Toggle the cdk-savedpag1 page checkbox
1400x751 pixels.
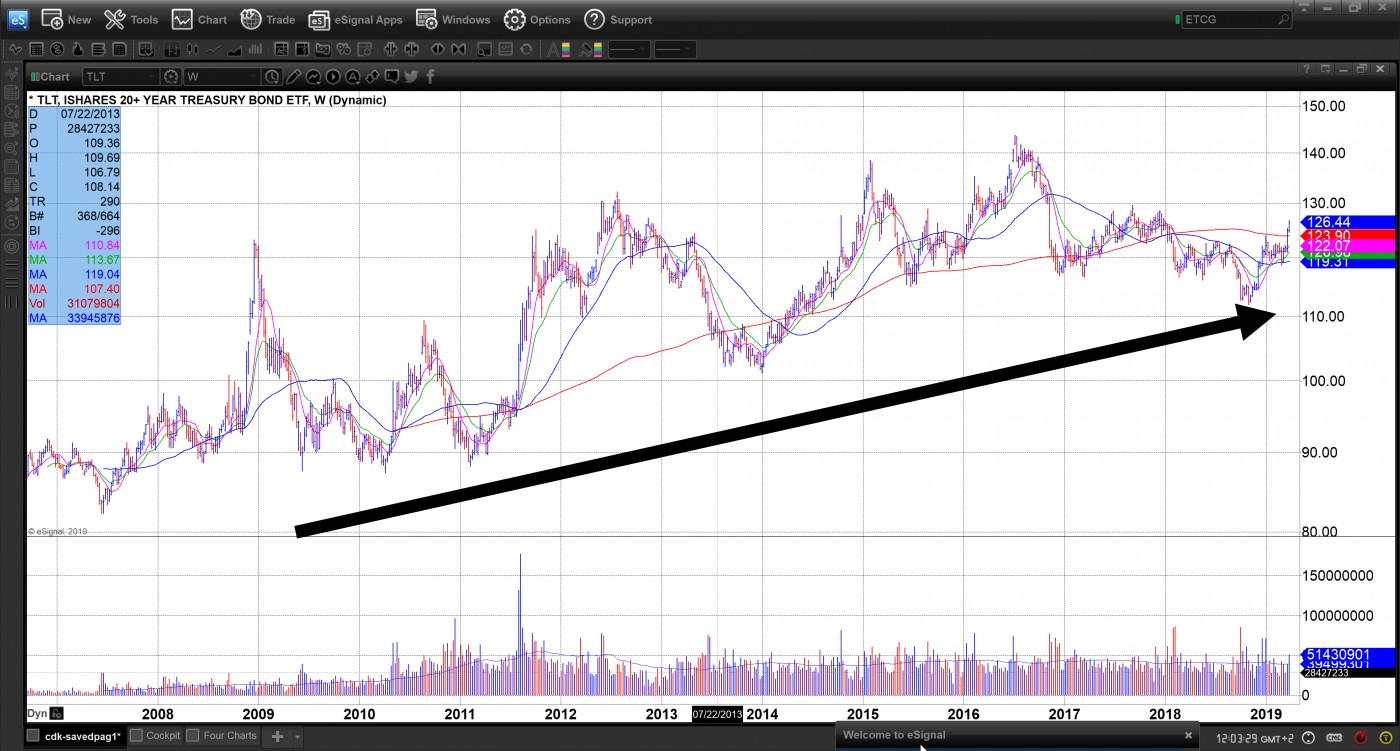pyautogui.click(x=33, y=736)
